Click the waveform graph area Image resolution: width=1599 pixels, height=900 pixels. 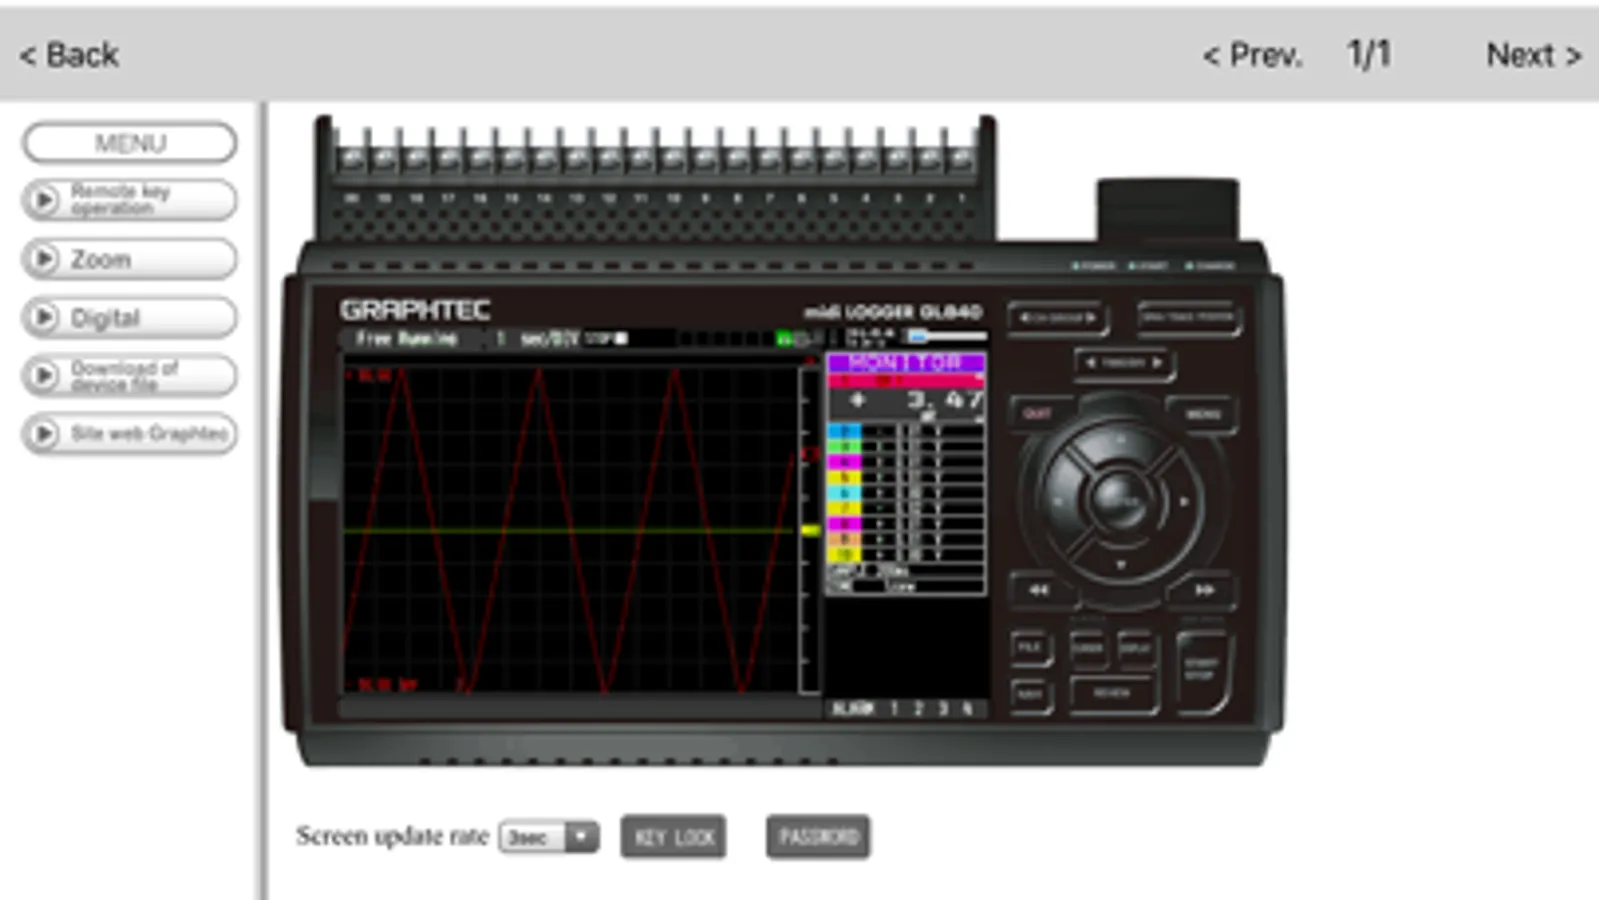click(x=571, y=529)
